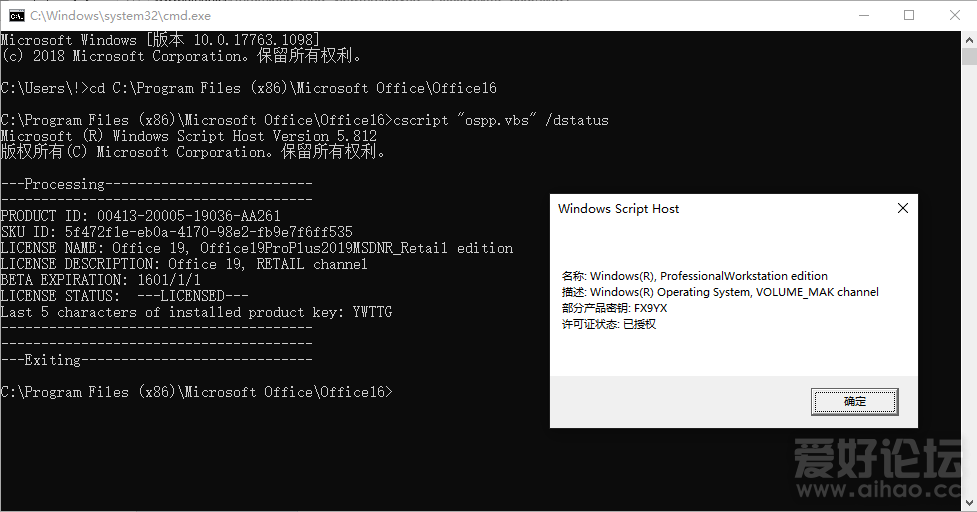Screen dimensions: 977x512
Task: Close the Windows Script Host dialog
Action: tap(902, 209)
